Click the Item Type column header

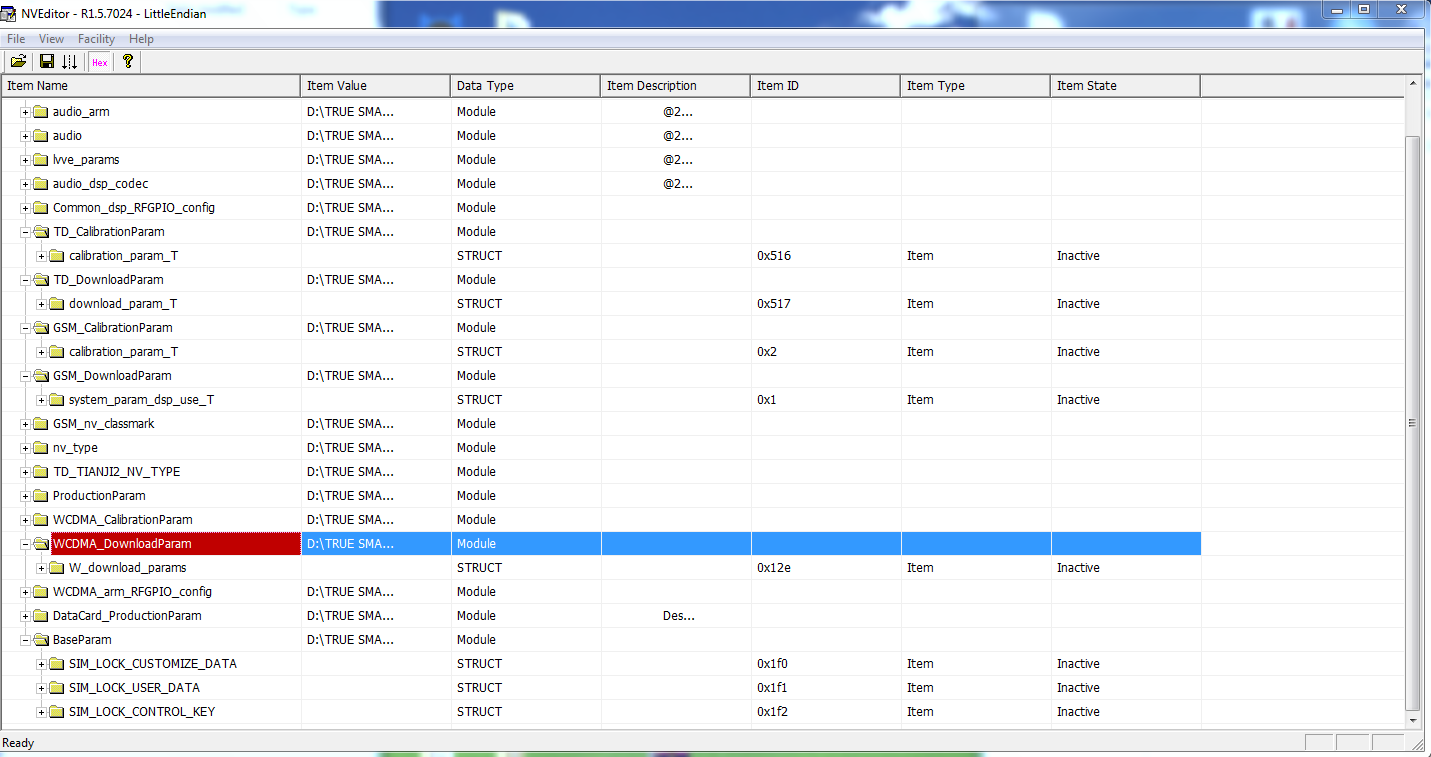975,86
